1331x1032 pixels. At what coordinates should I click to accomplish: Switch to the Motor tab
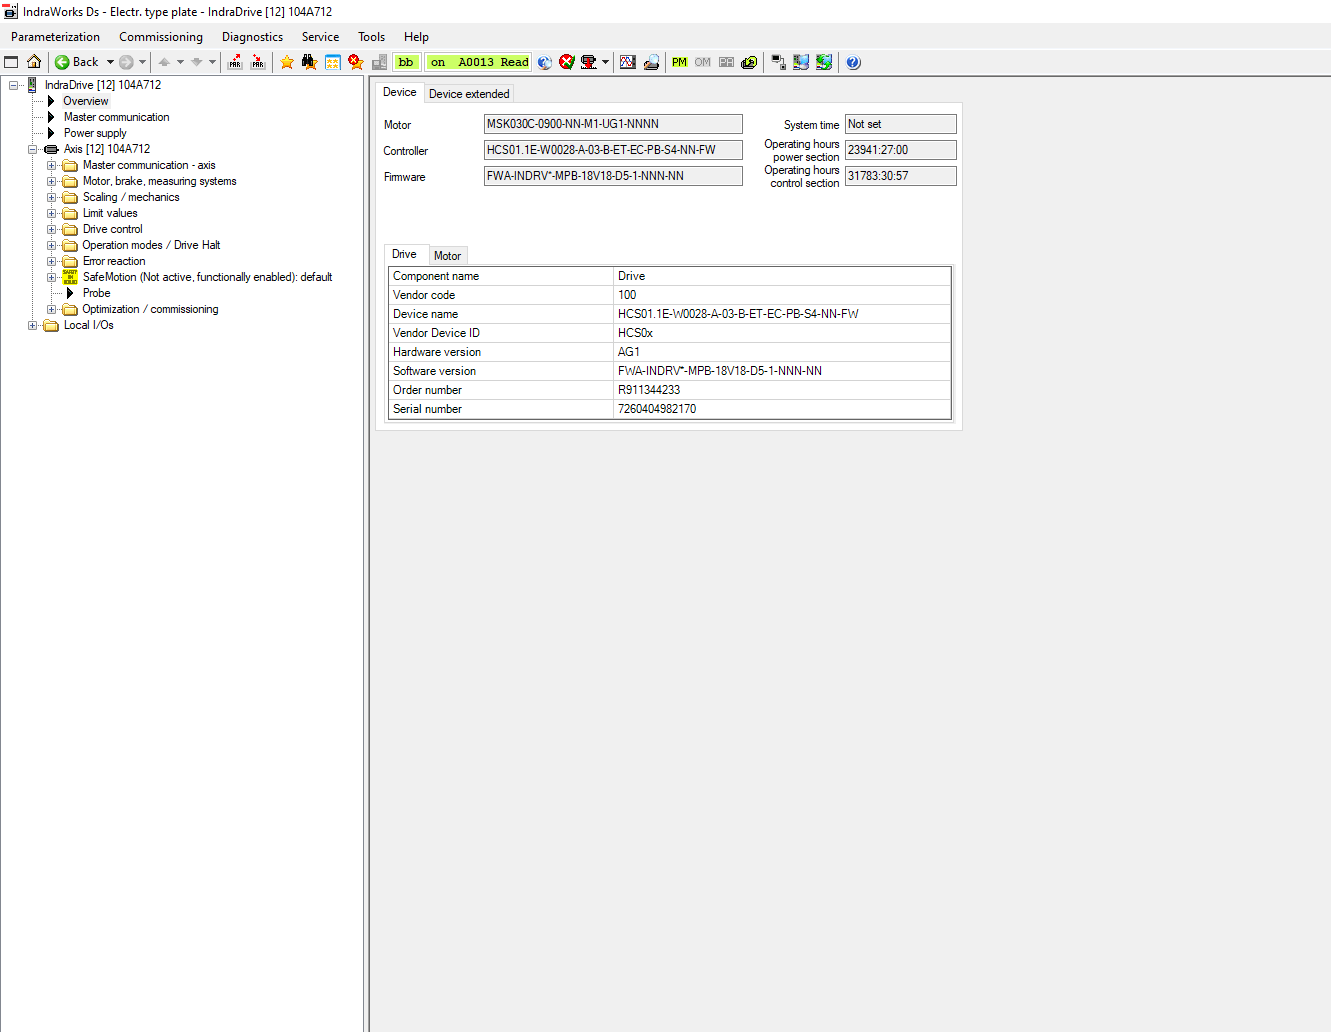coord(447,256)
